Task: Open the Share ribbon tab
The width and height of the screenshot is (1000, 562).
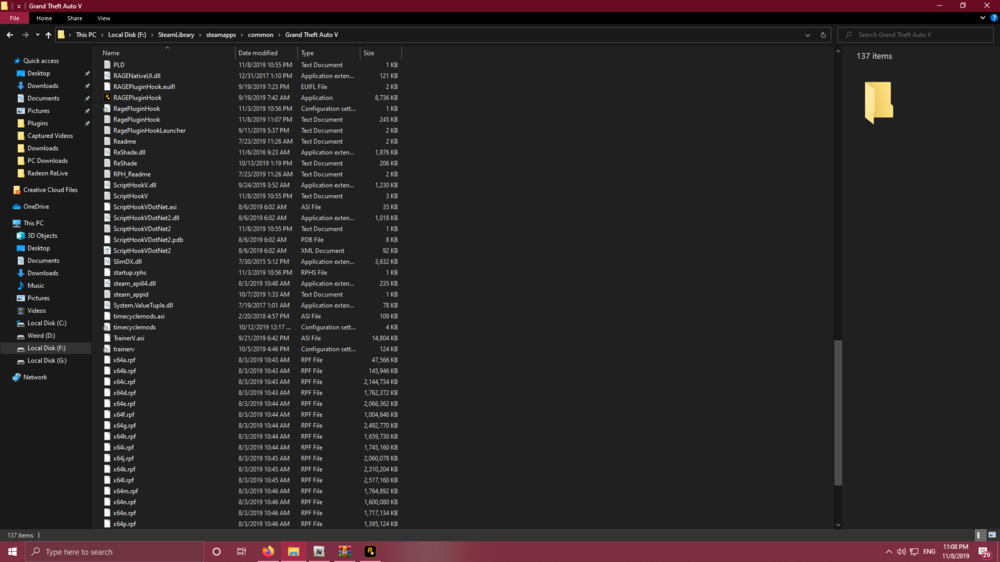Action: click(75, 18)
